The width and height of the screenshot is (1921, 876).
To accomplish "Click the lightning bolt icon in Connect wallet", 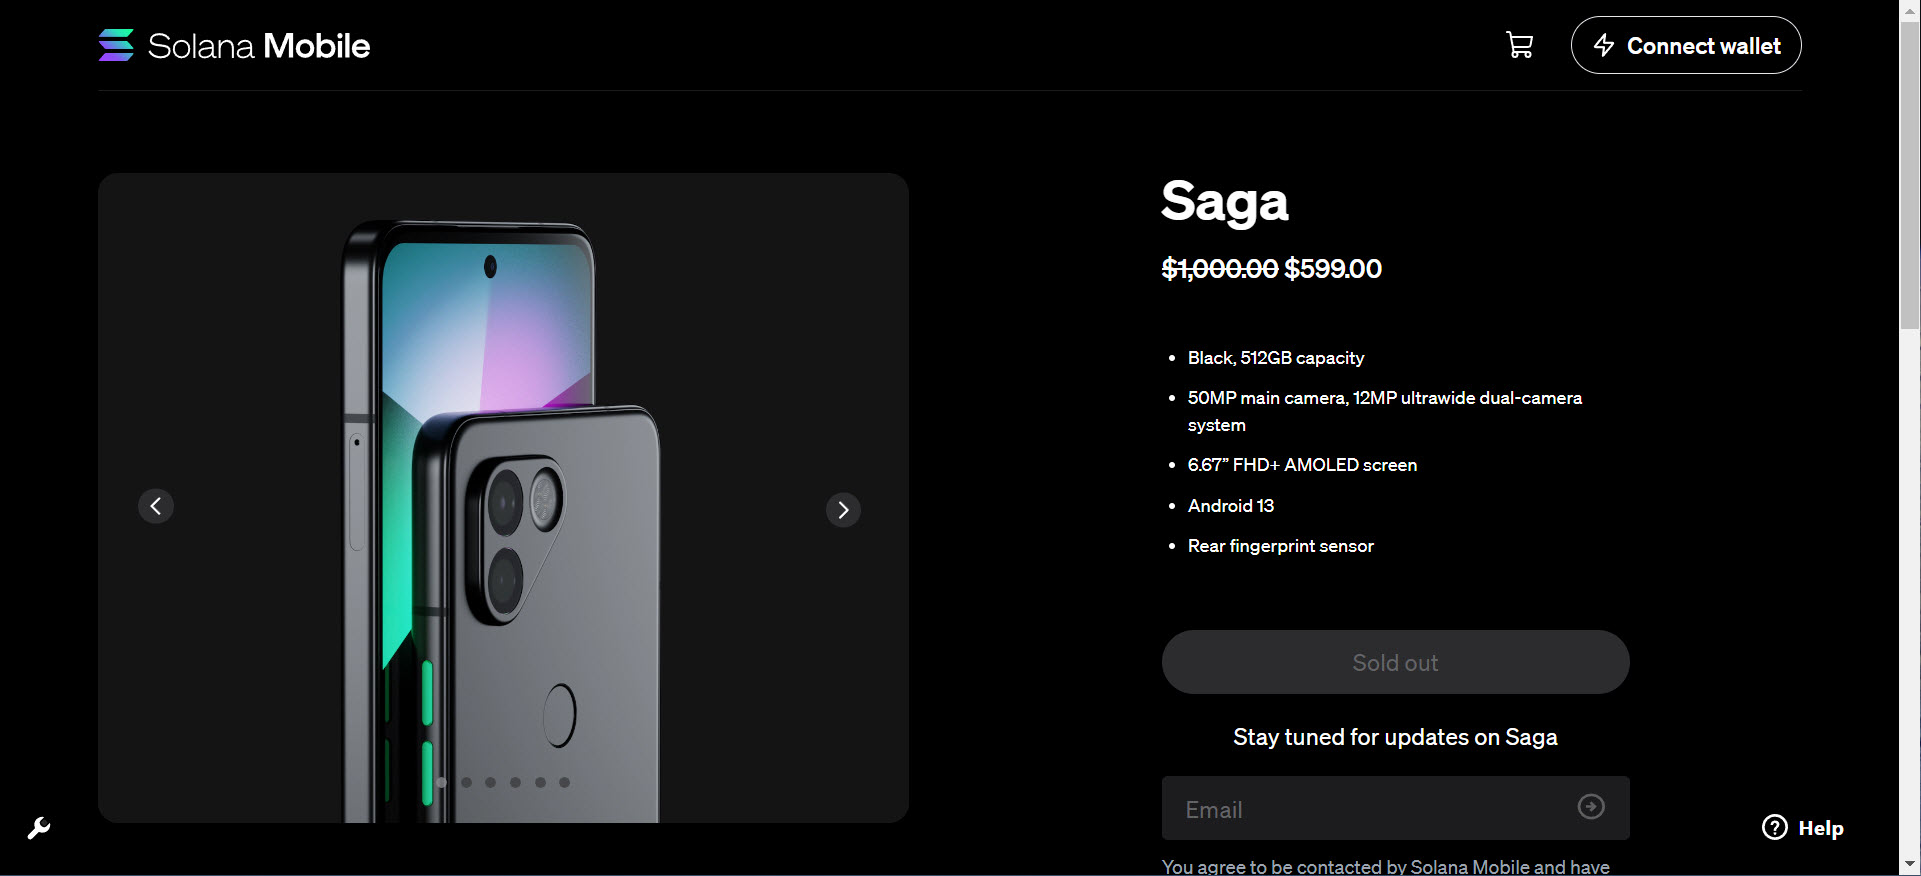I will click(1606, 45).
